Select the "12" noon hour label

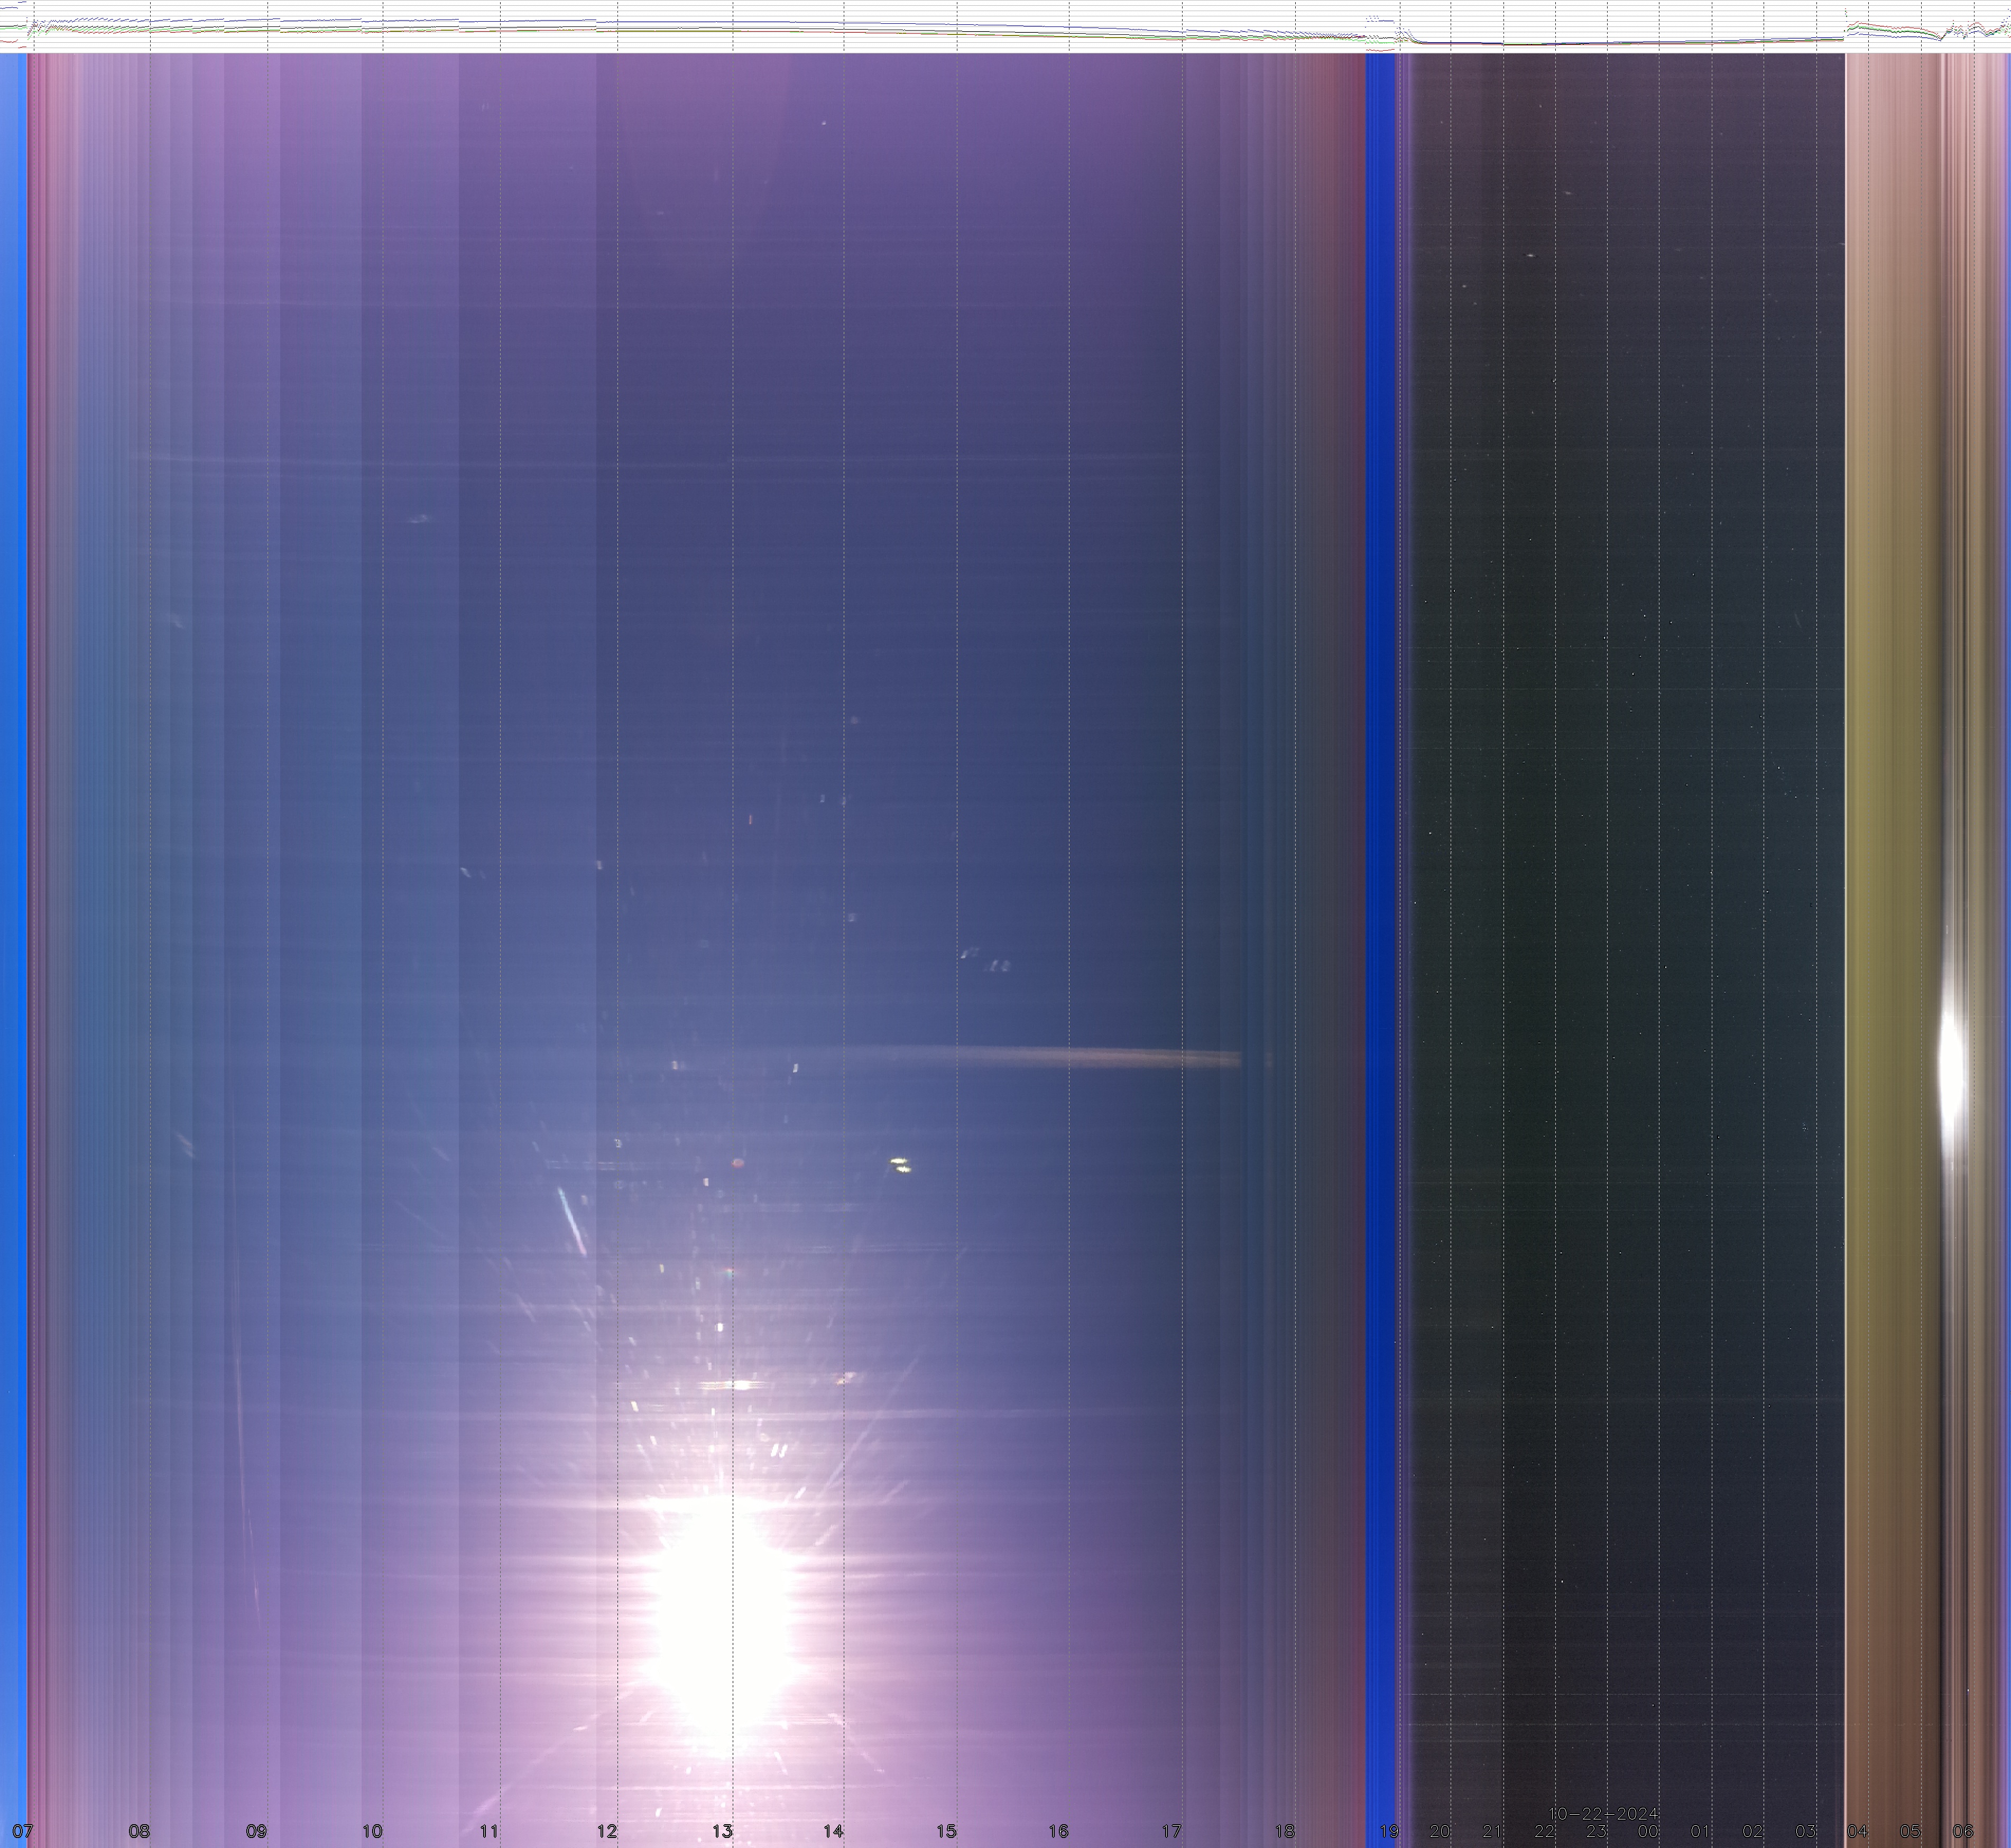[x=606, y=1832]
